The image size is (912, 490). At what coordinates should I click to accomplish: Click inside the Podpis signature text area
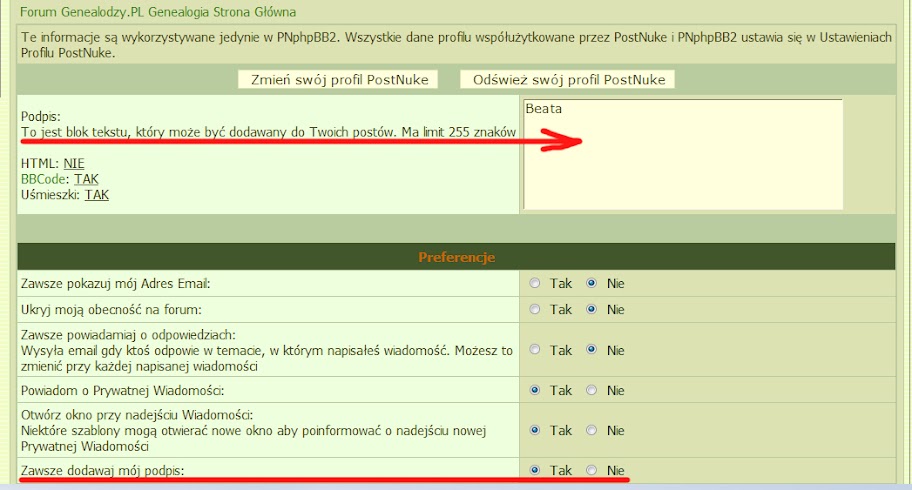click(682, 154)
